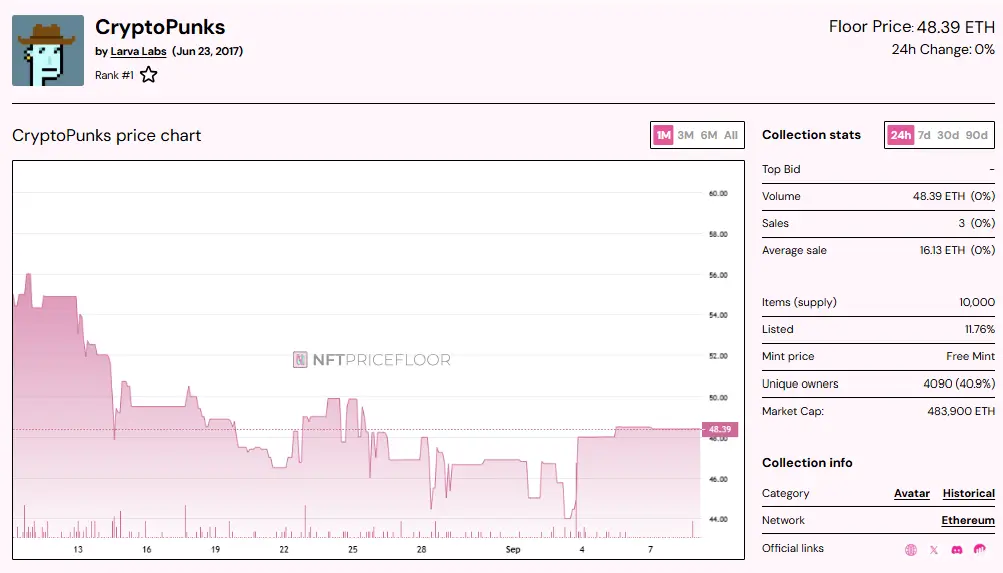Open the last pink official link icon

pos(981,549)
